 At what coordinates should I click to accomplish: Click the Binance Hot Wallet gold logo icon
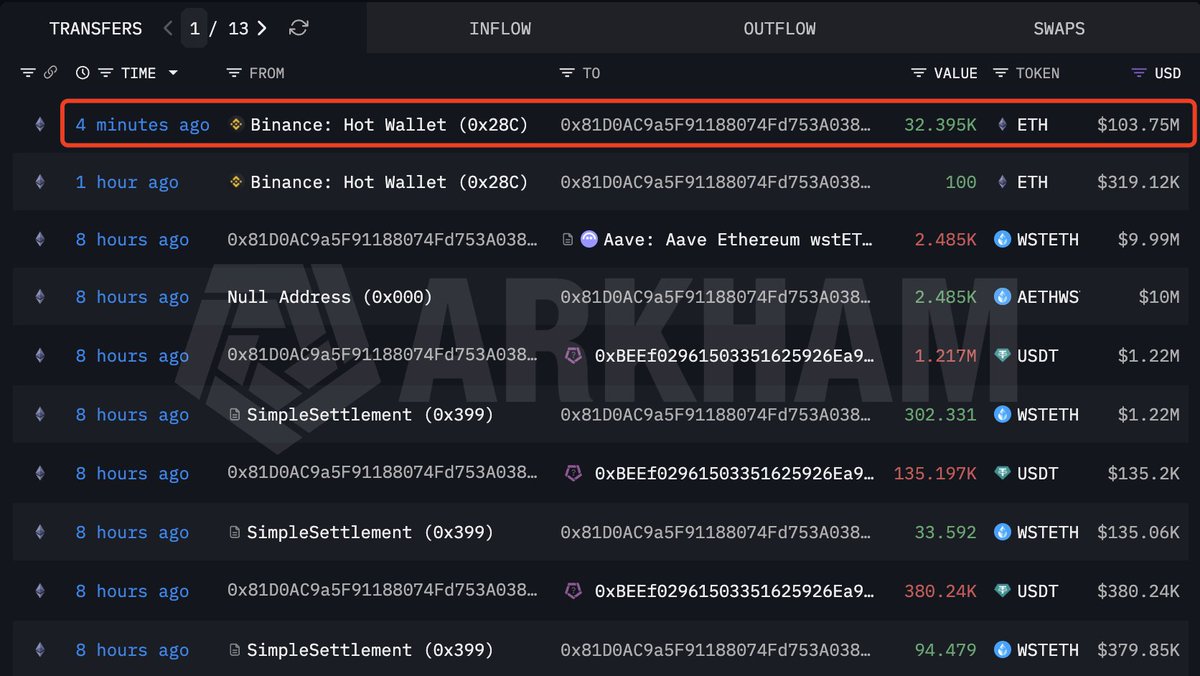pyautogui.click(x=236, y=124)
